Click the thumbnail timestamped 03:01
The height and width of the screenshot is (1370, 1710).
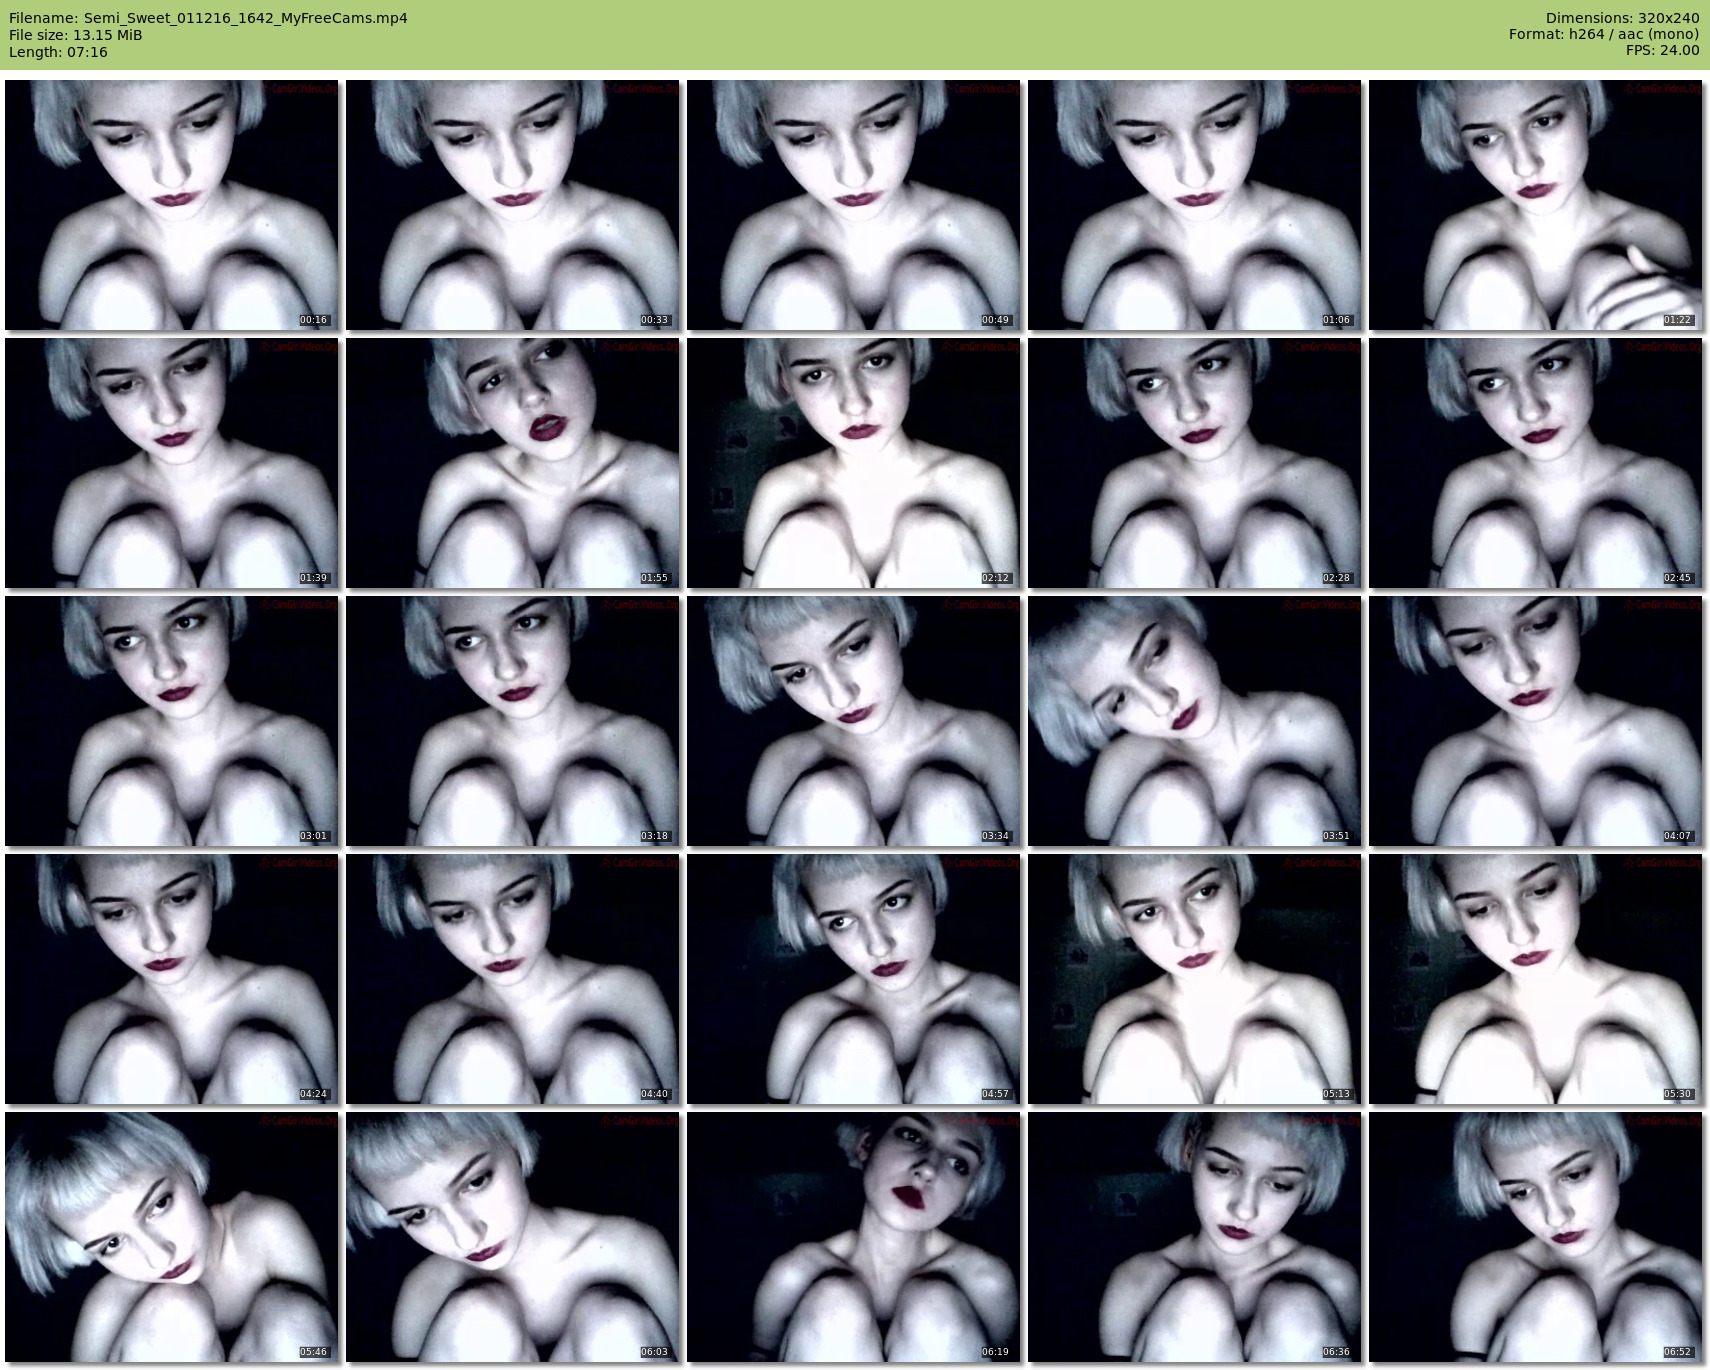pyautogui.click(x=172, y=721)
